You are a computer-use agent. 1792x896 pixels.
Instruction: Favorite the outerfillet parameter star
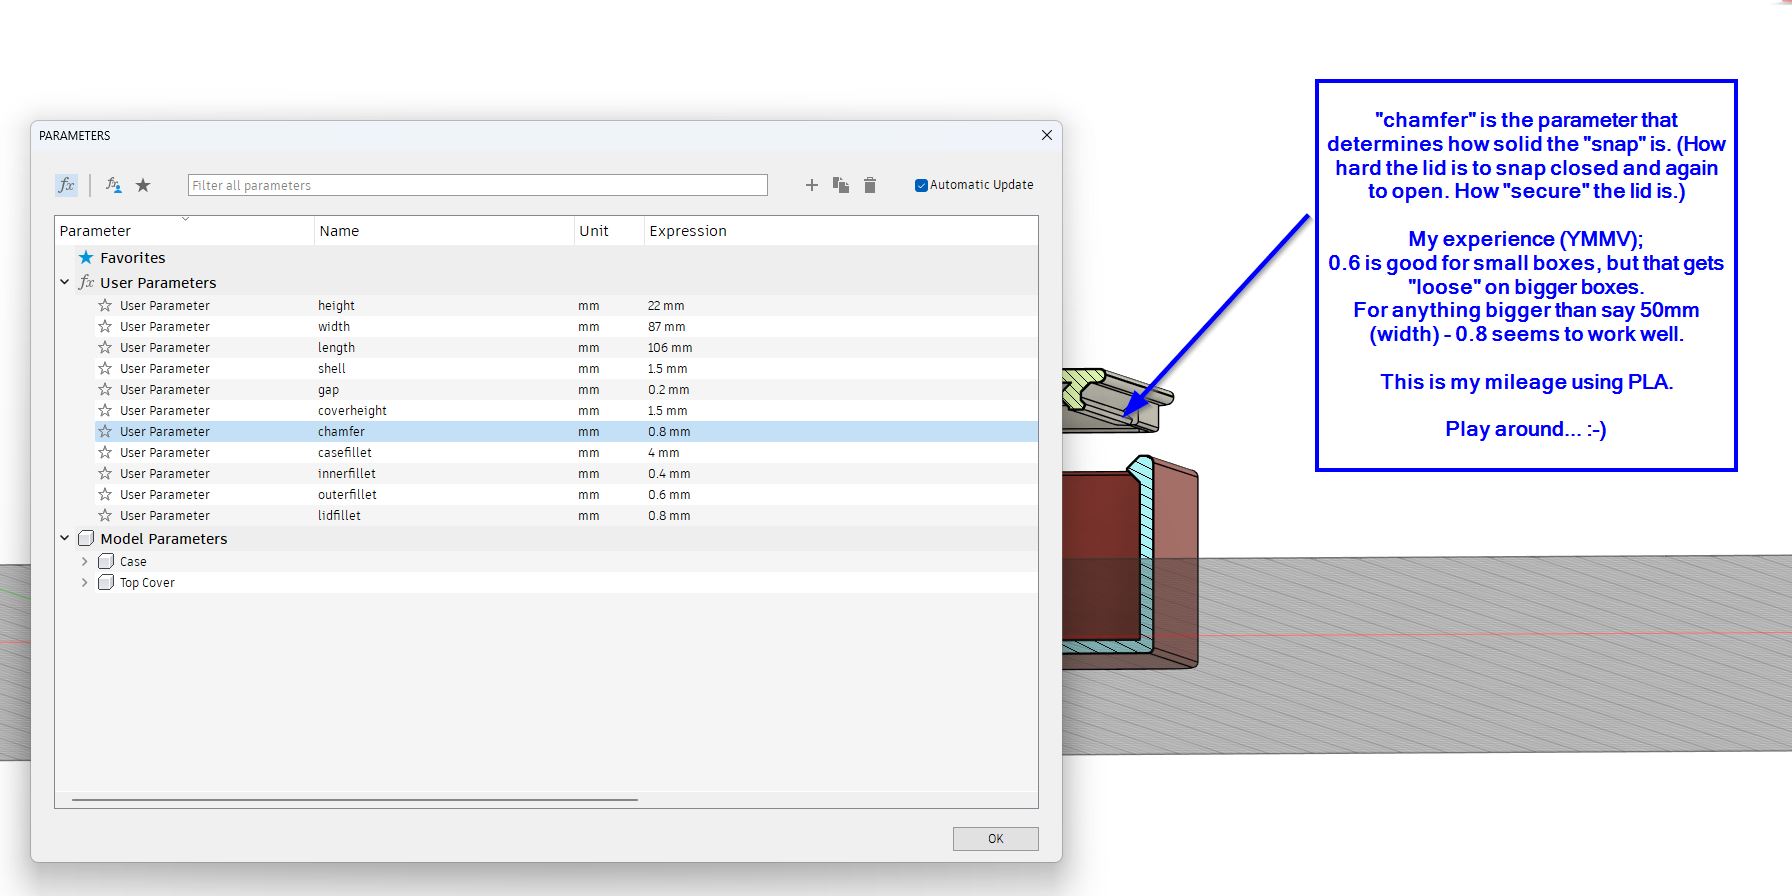click(105, 494)
